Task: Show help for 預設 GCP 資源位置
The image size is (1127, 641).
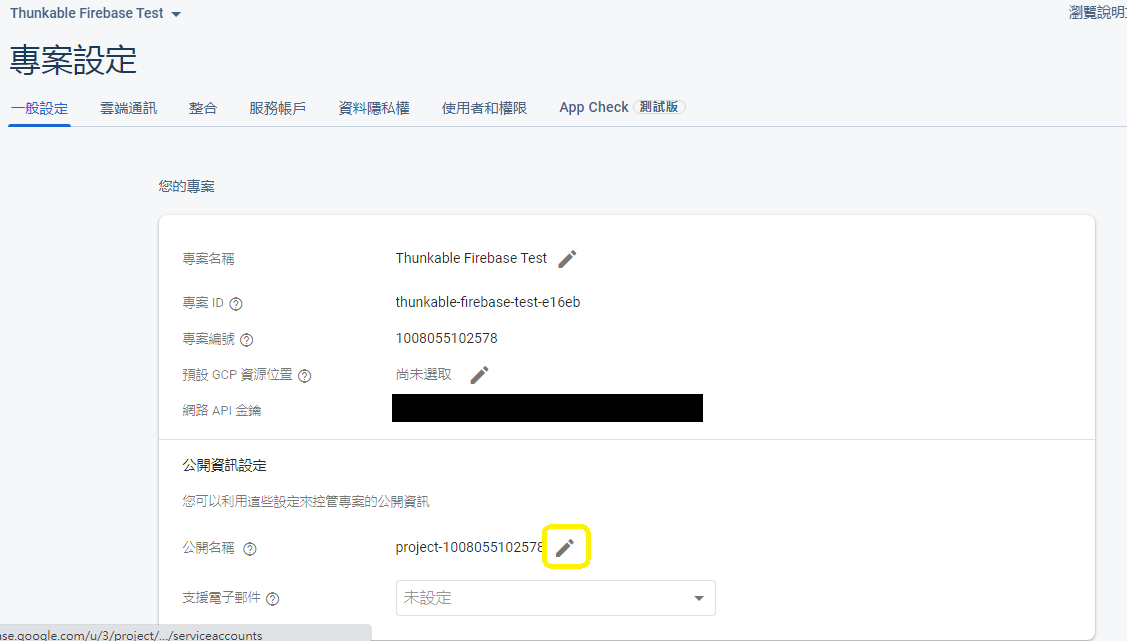Action: click(305, 376)
